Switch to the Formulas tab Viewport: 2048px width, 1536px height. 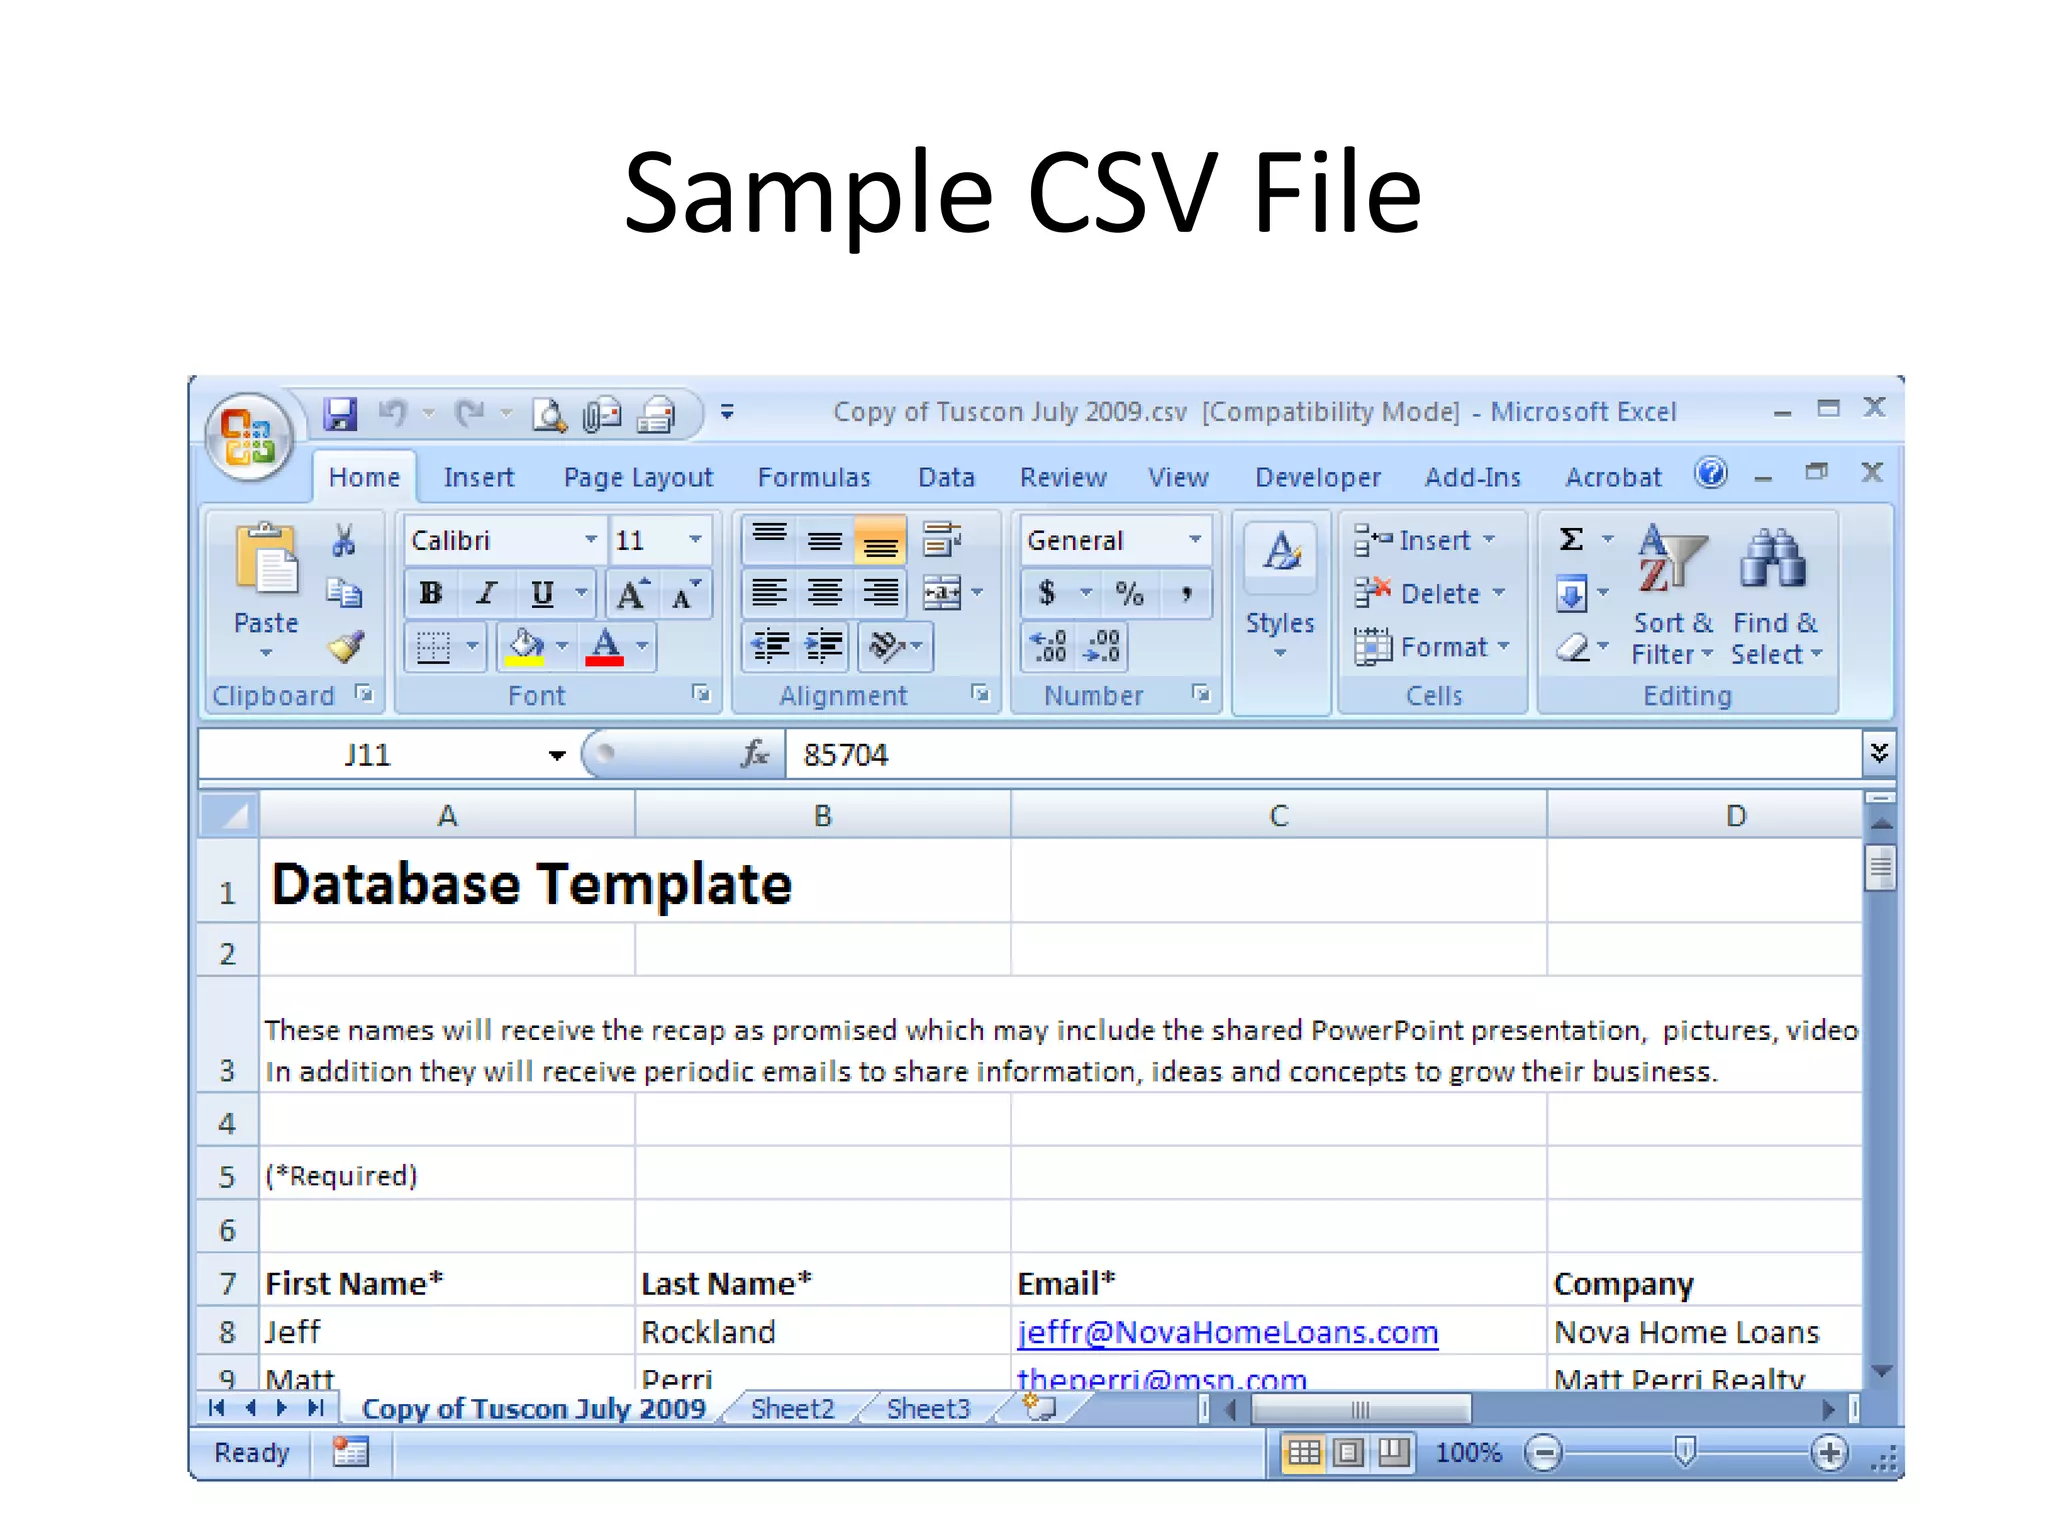point(814,477)
